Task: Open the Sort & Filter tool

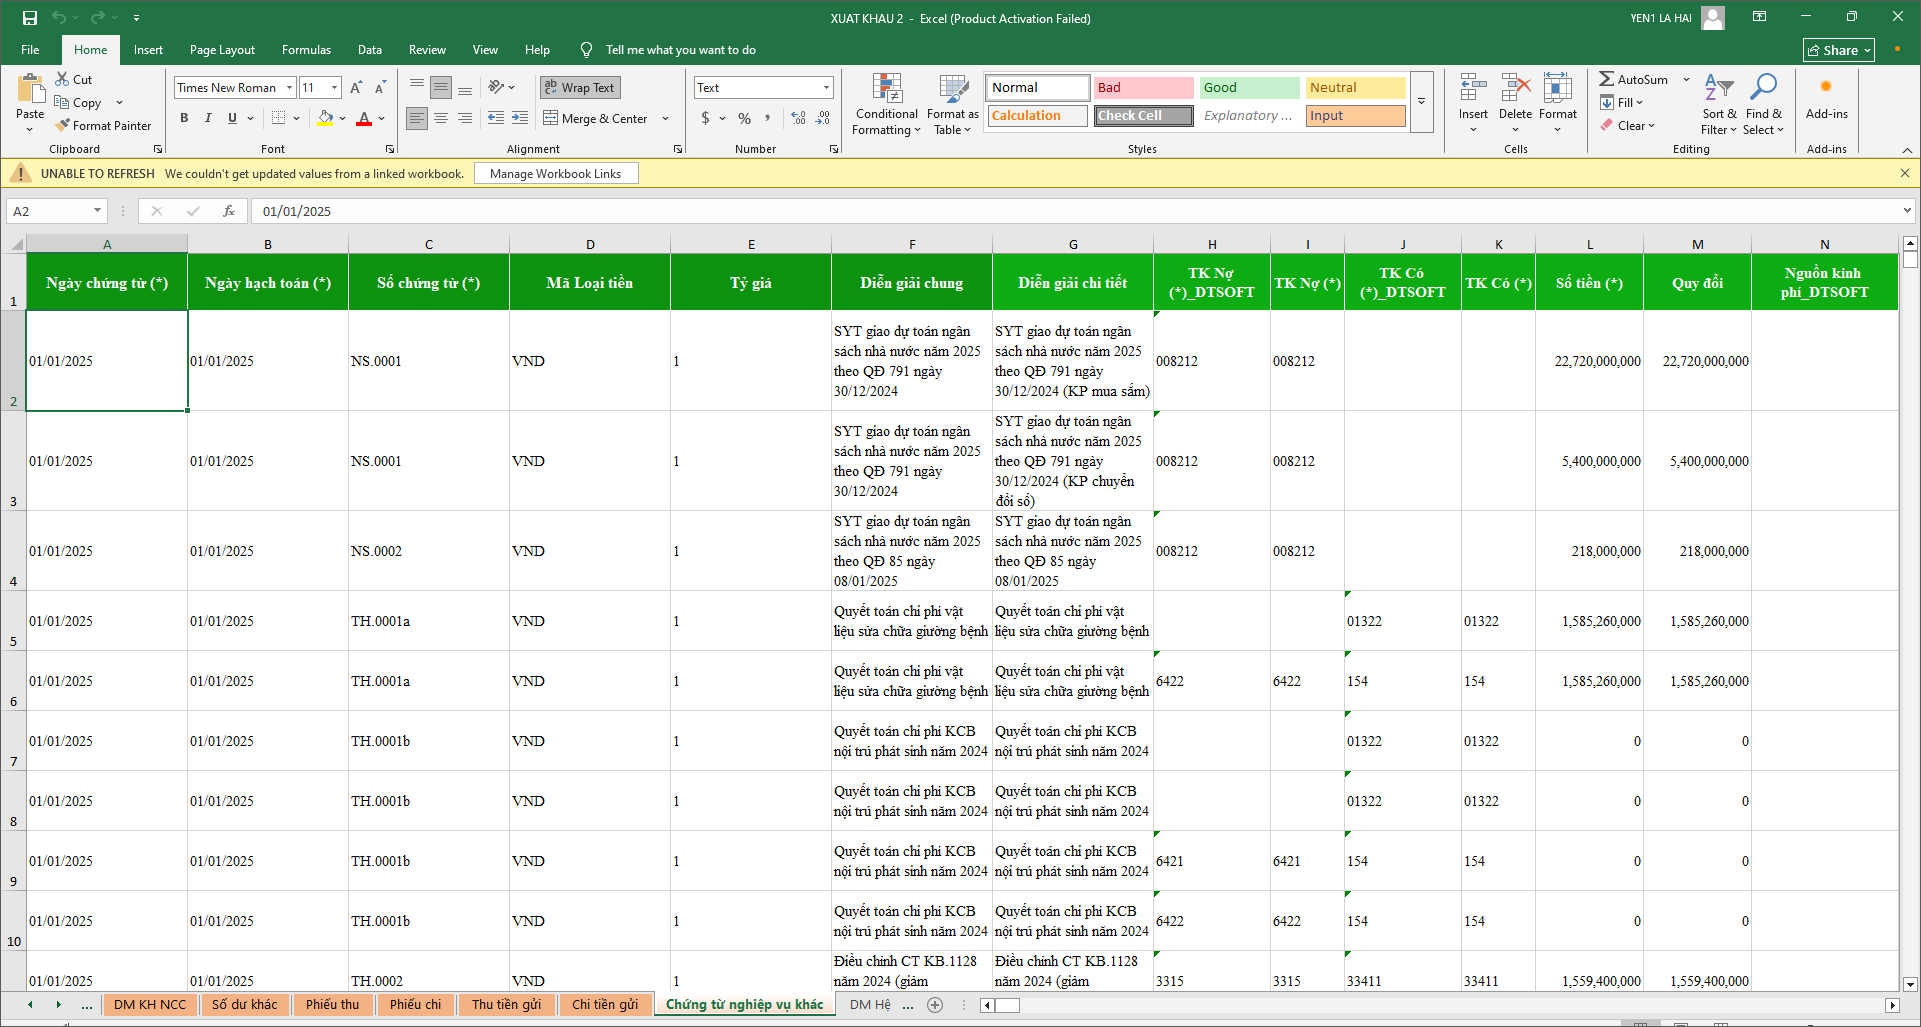Action: (1718, 89)
